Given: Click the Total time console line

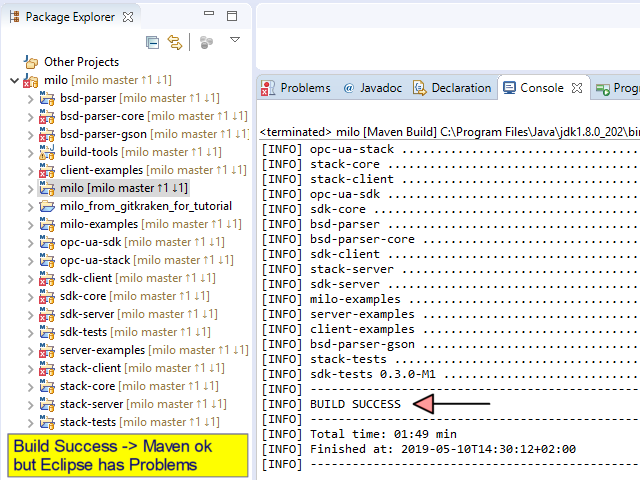Looking at the screenshot, I should [359, 434].
